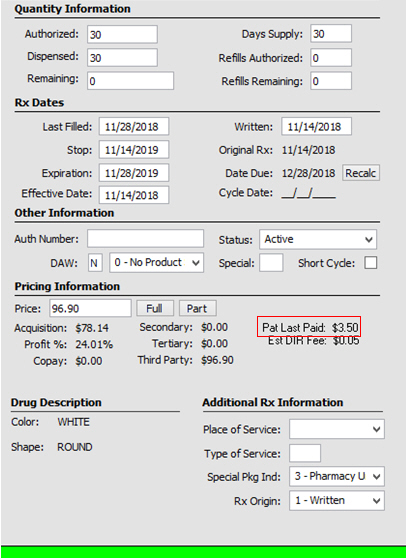
Task: Click into the Auth Number field
Action: click(146, 238)
